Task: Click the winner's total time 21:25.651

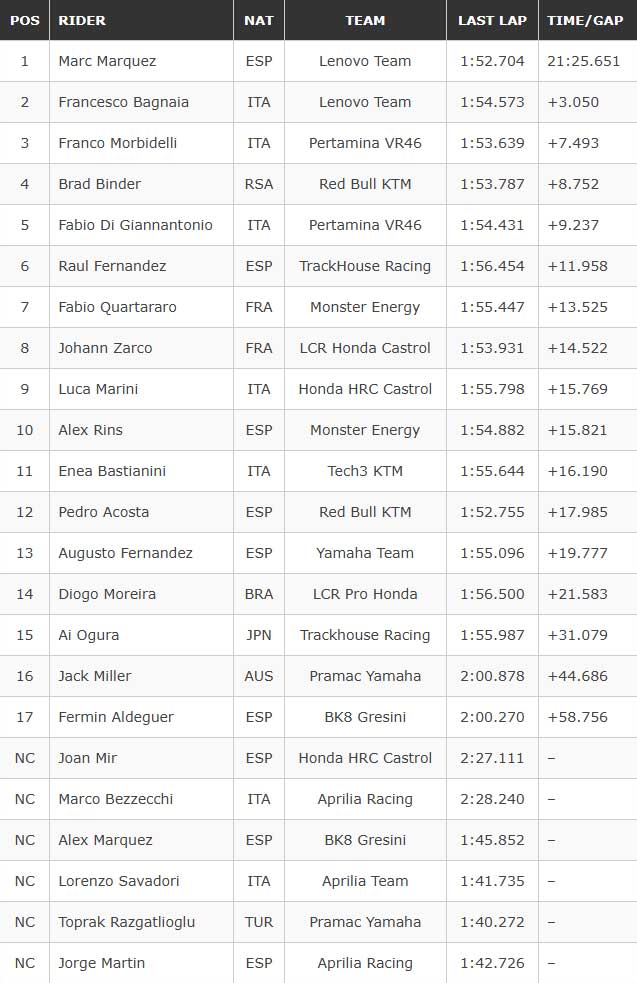Action: [x=584, y=61]
